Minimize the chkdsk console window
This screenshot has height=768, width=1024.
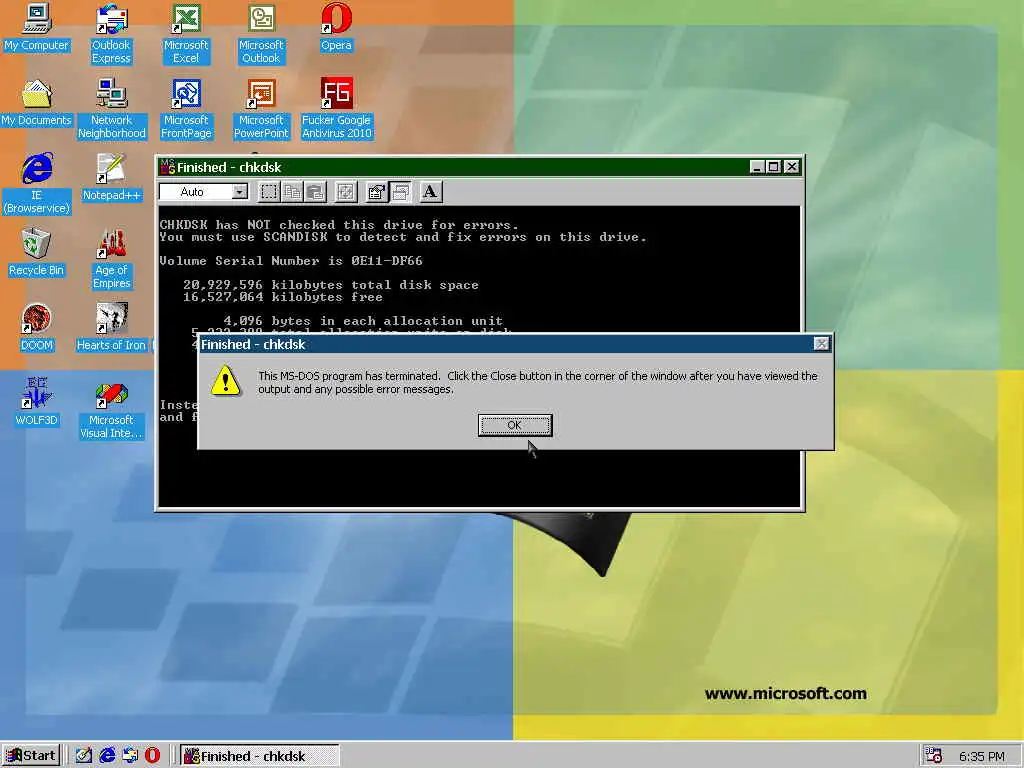tap(757, 167)
